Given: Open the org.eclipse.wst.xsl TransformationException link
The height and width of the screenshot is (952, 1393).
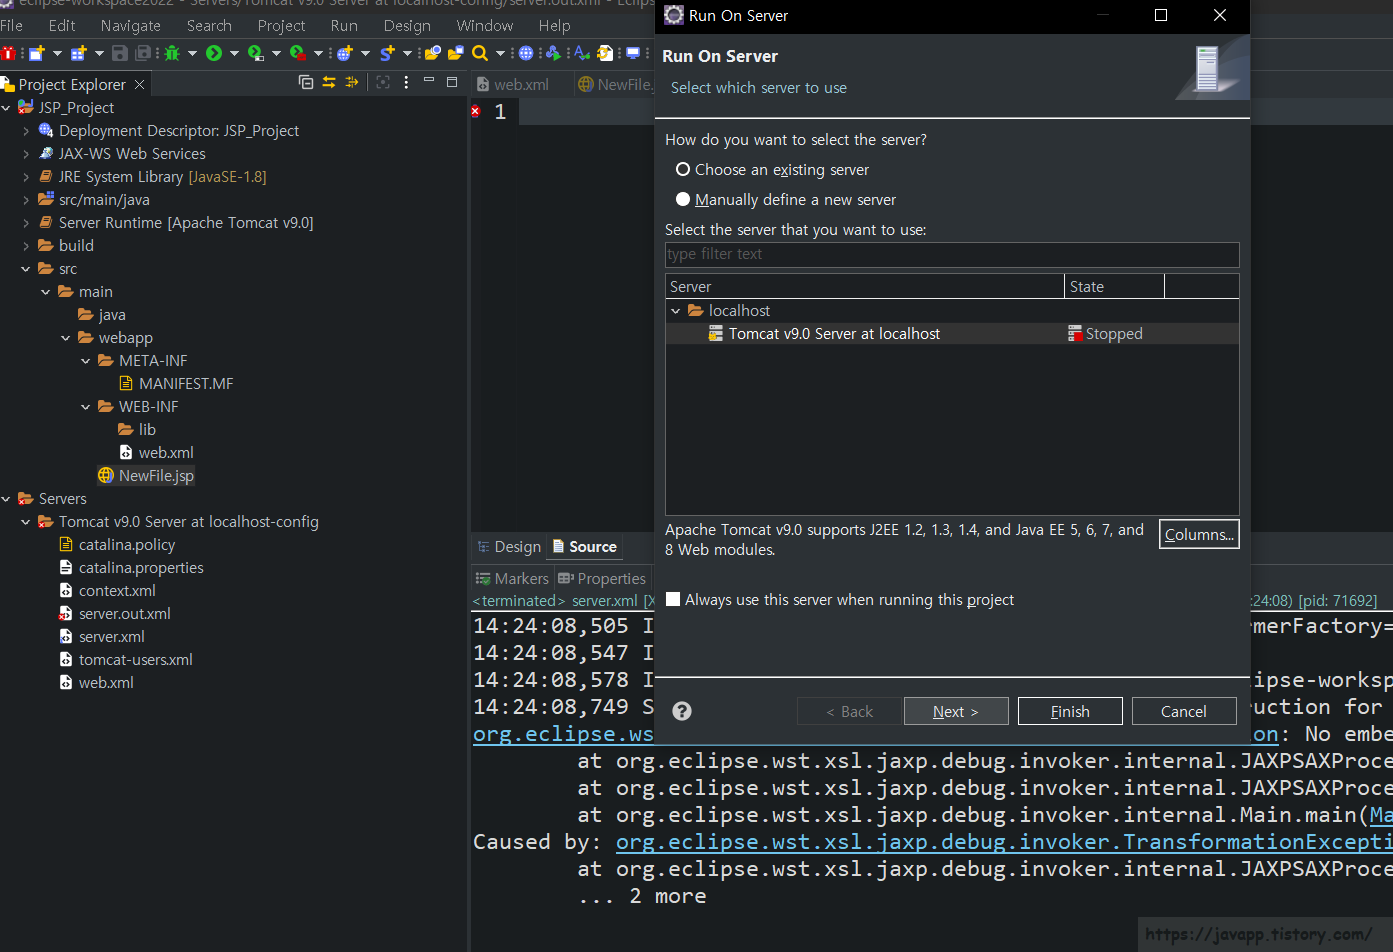Looking at the screenshot, I should coord(1004,842).
